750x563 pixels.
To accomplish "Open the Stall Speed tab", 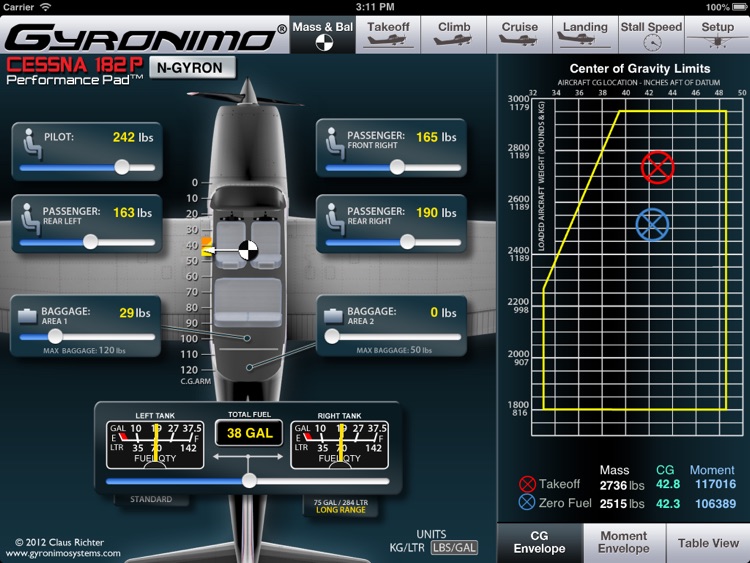I will pos(651,35).
